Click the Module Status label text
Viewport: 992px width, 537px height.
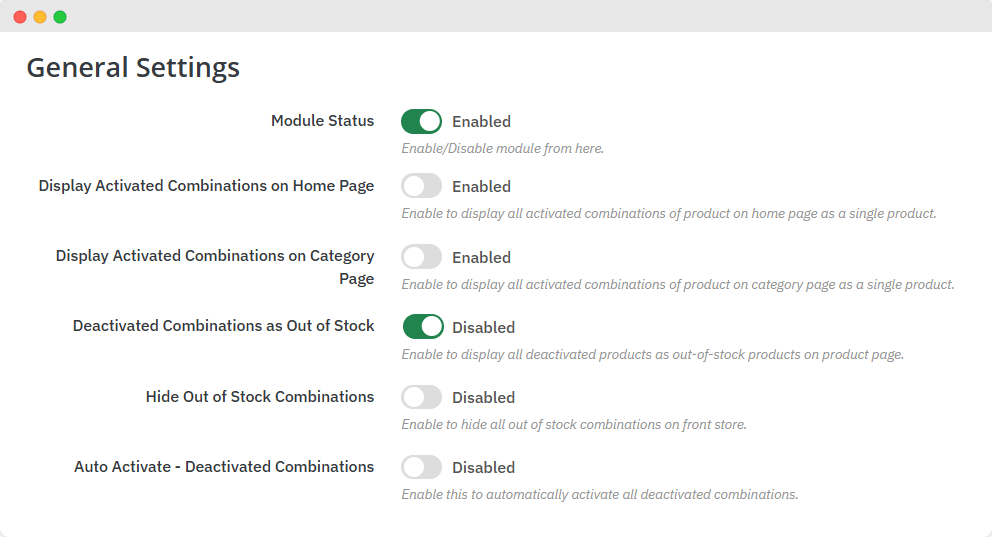[x=322, y=121]
